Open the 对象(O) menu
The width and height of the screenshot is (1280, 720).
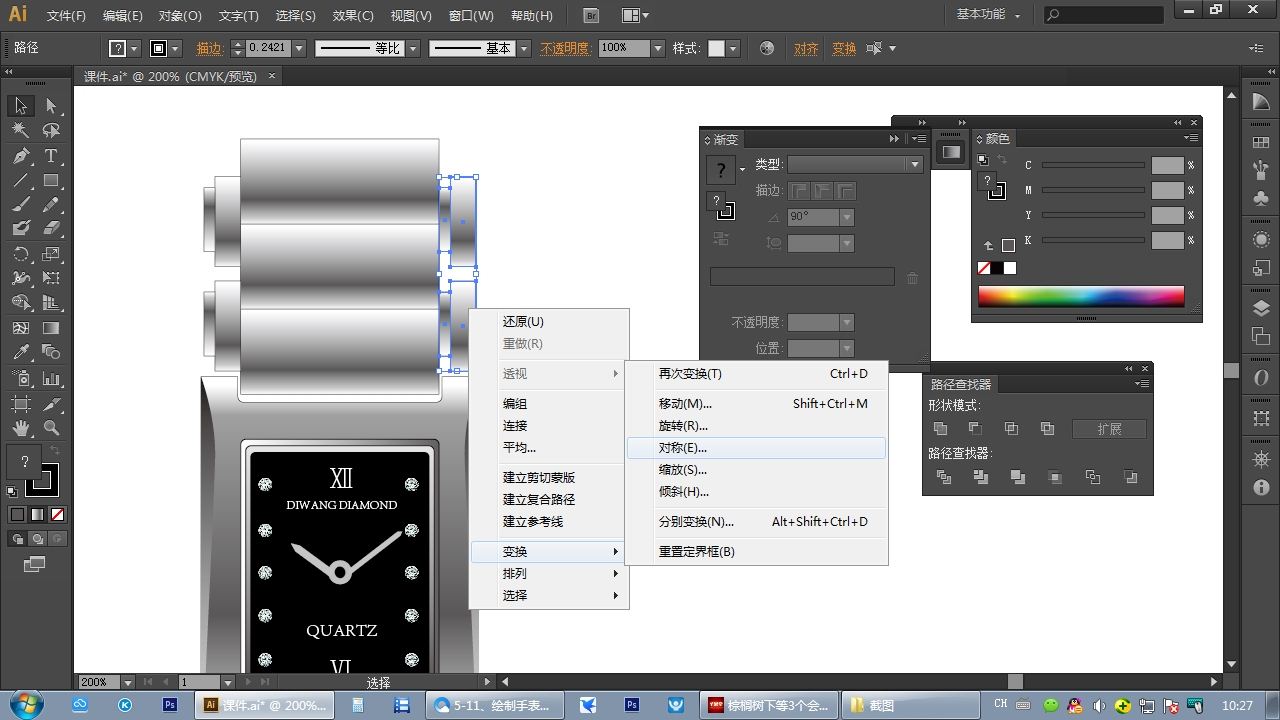pyautogui.click(x=180, y=16)
